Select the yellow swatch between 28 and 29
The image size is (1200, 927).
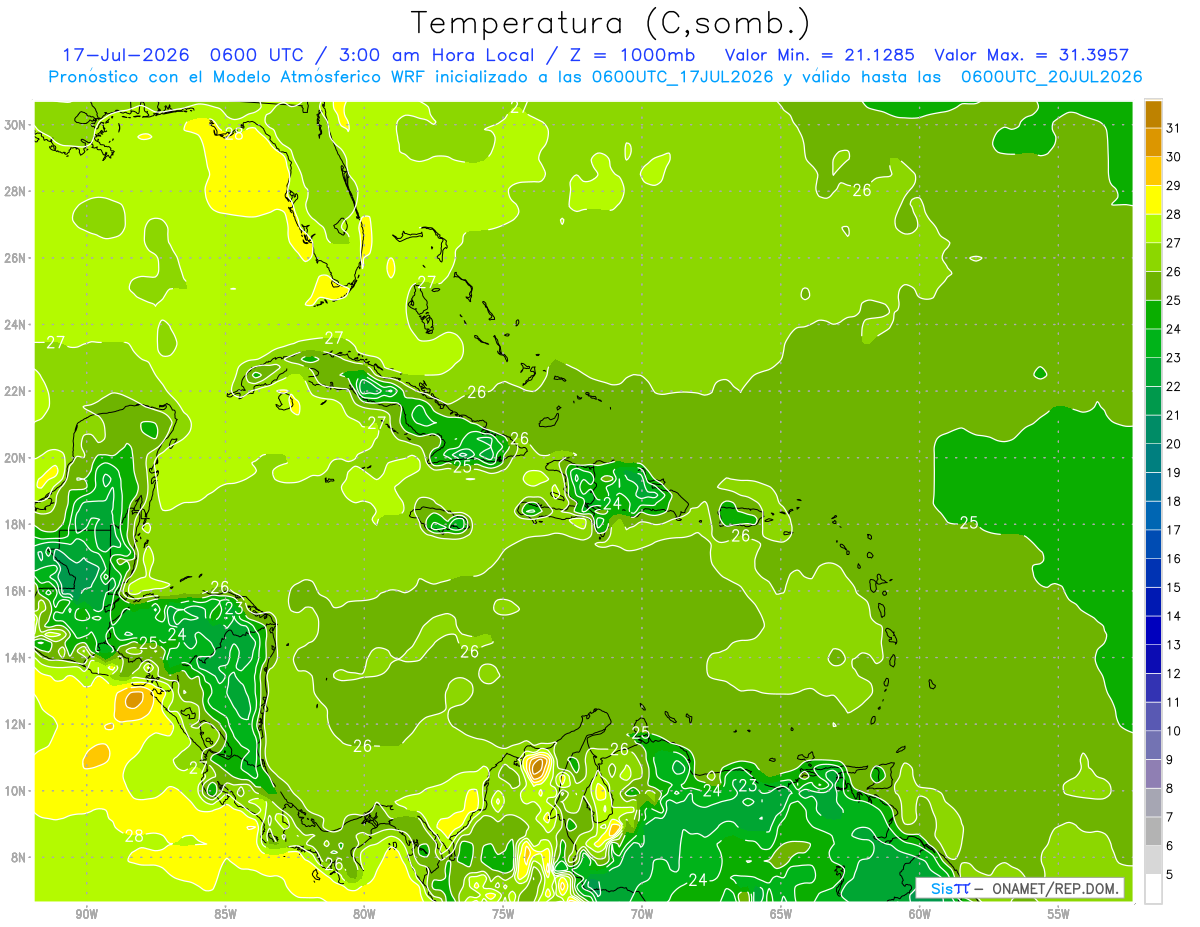[x=1153, y=199]
